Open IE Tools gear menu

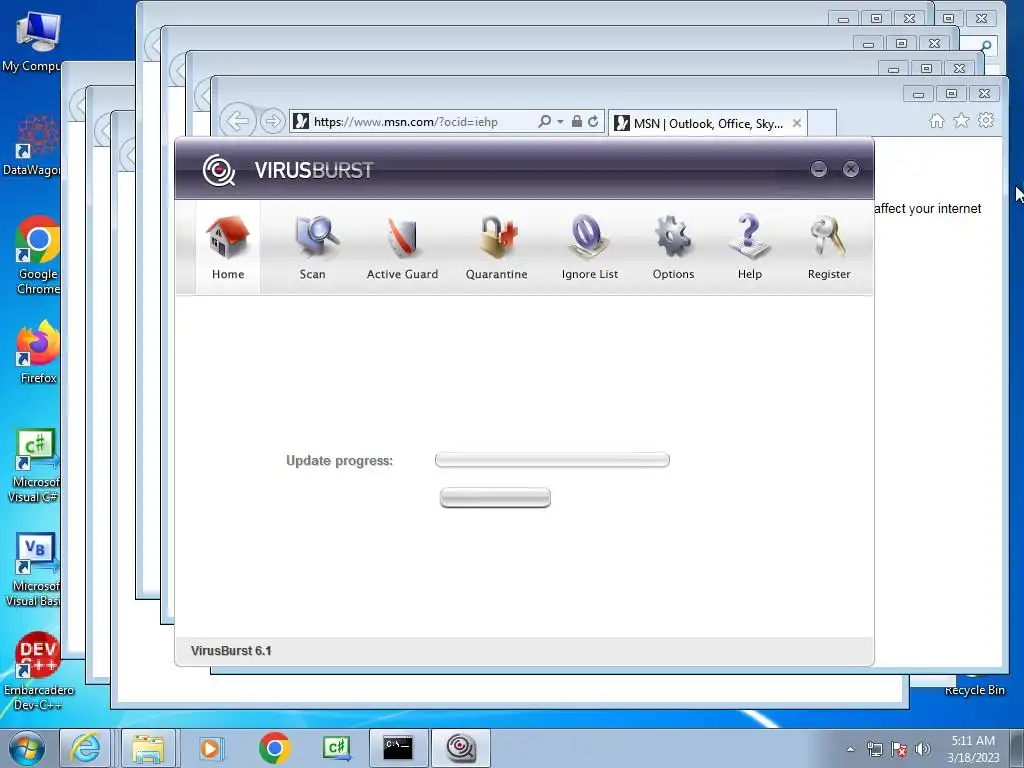point(986,120)
